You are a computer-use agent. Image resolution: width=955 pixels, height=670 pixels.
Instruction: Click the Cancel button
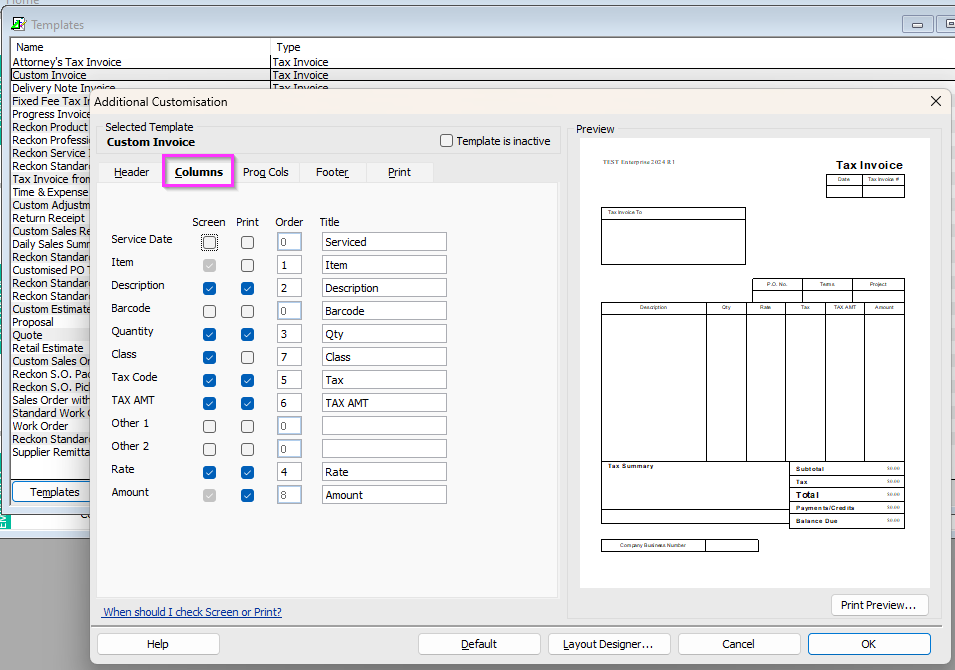[x=739, y=644]
